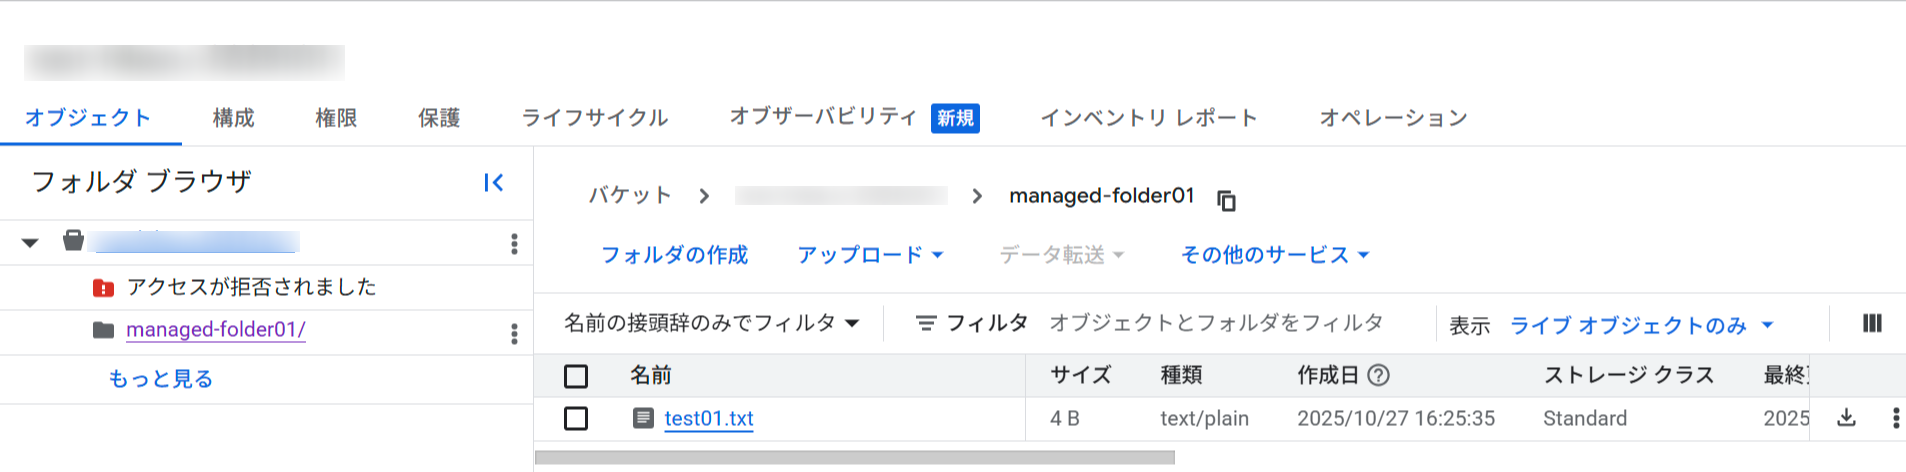1906x472 pixels.
Task: Expand the その他のサービス menu
Action: pos(1275,255)
